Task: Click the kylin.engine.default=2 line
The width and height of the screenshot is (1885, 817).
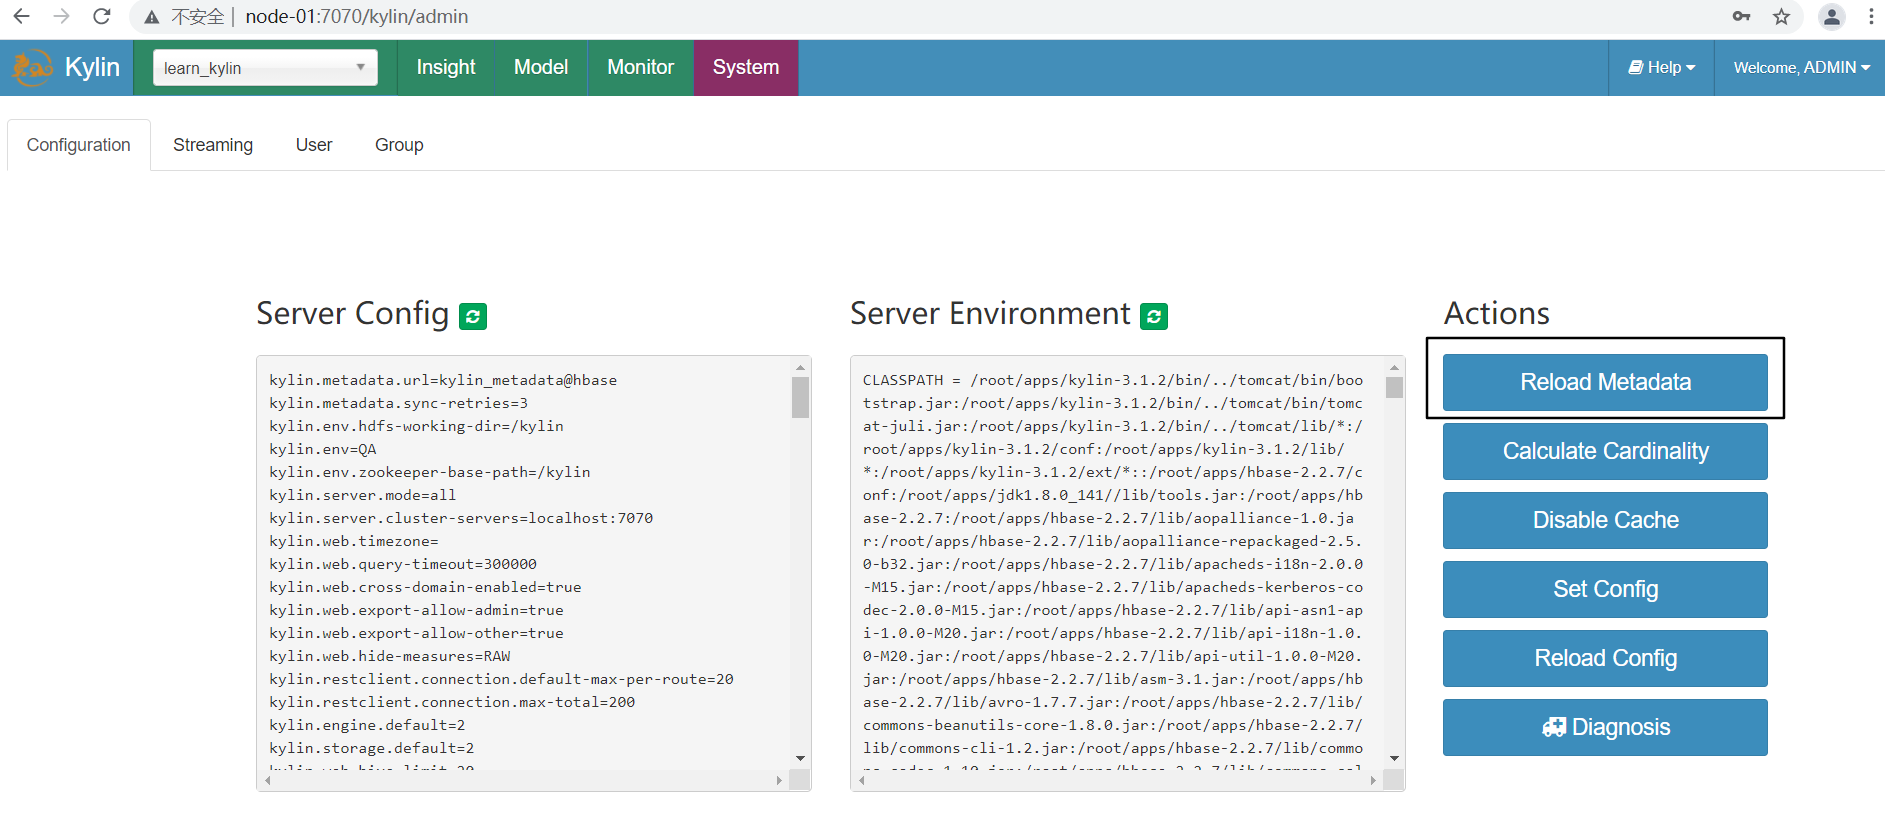Action: pyautogui.click(x=367, y=725)
